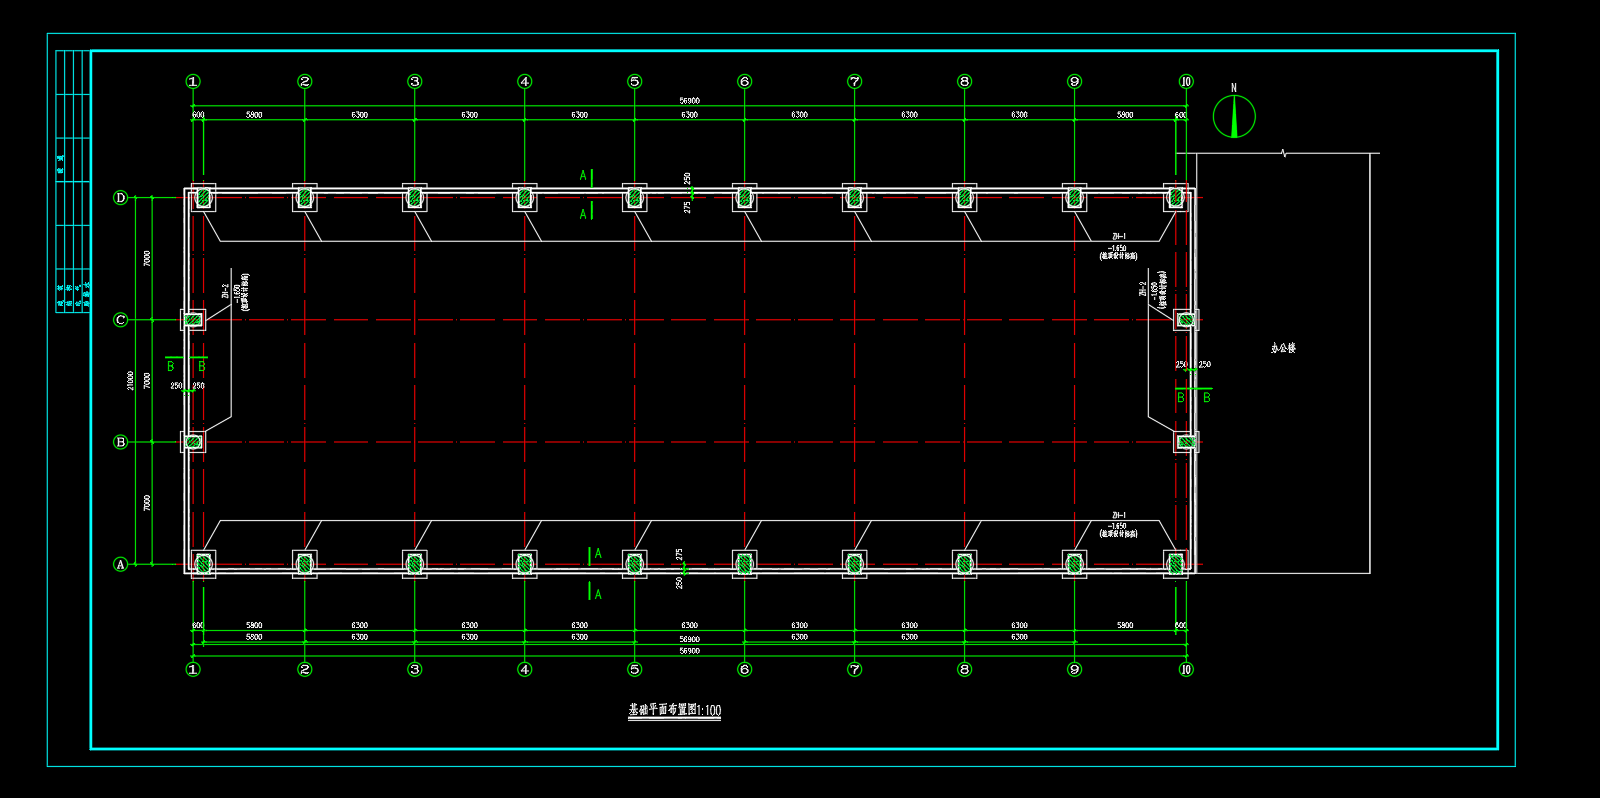Select the ZH-1 label near grid line D
This screenshot has width=1600, height=798.
point(1118,238)
